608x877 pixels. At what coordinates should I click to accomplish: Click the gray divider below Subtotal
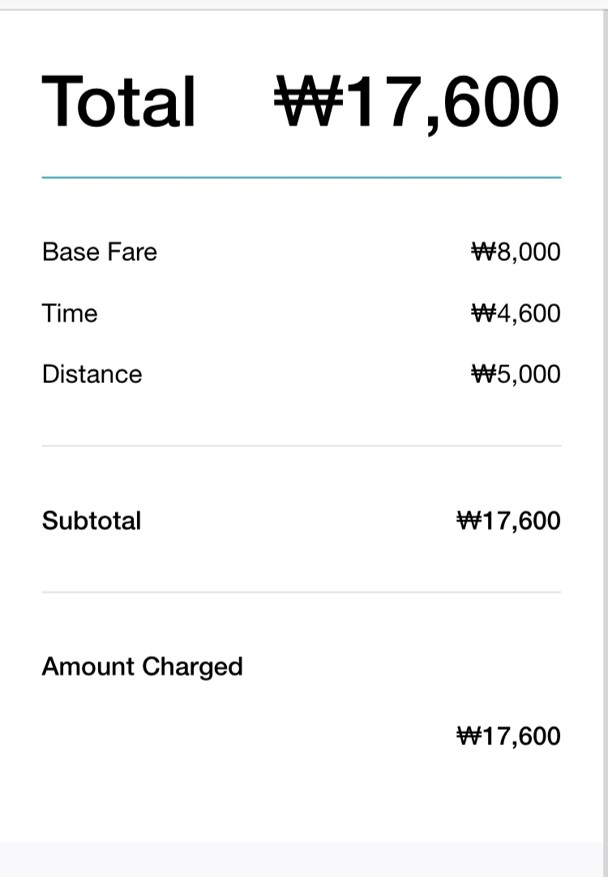pos(301,592)
